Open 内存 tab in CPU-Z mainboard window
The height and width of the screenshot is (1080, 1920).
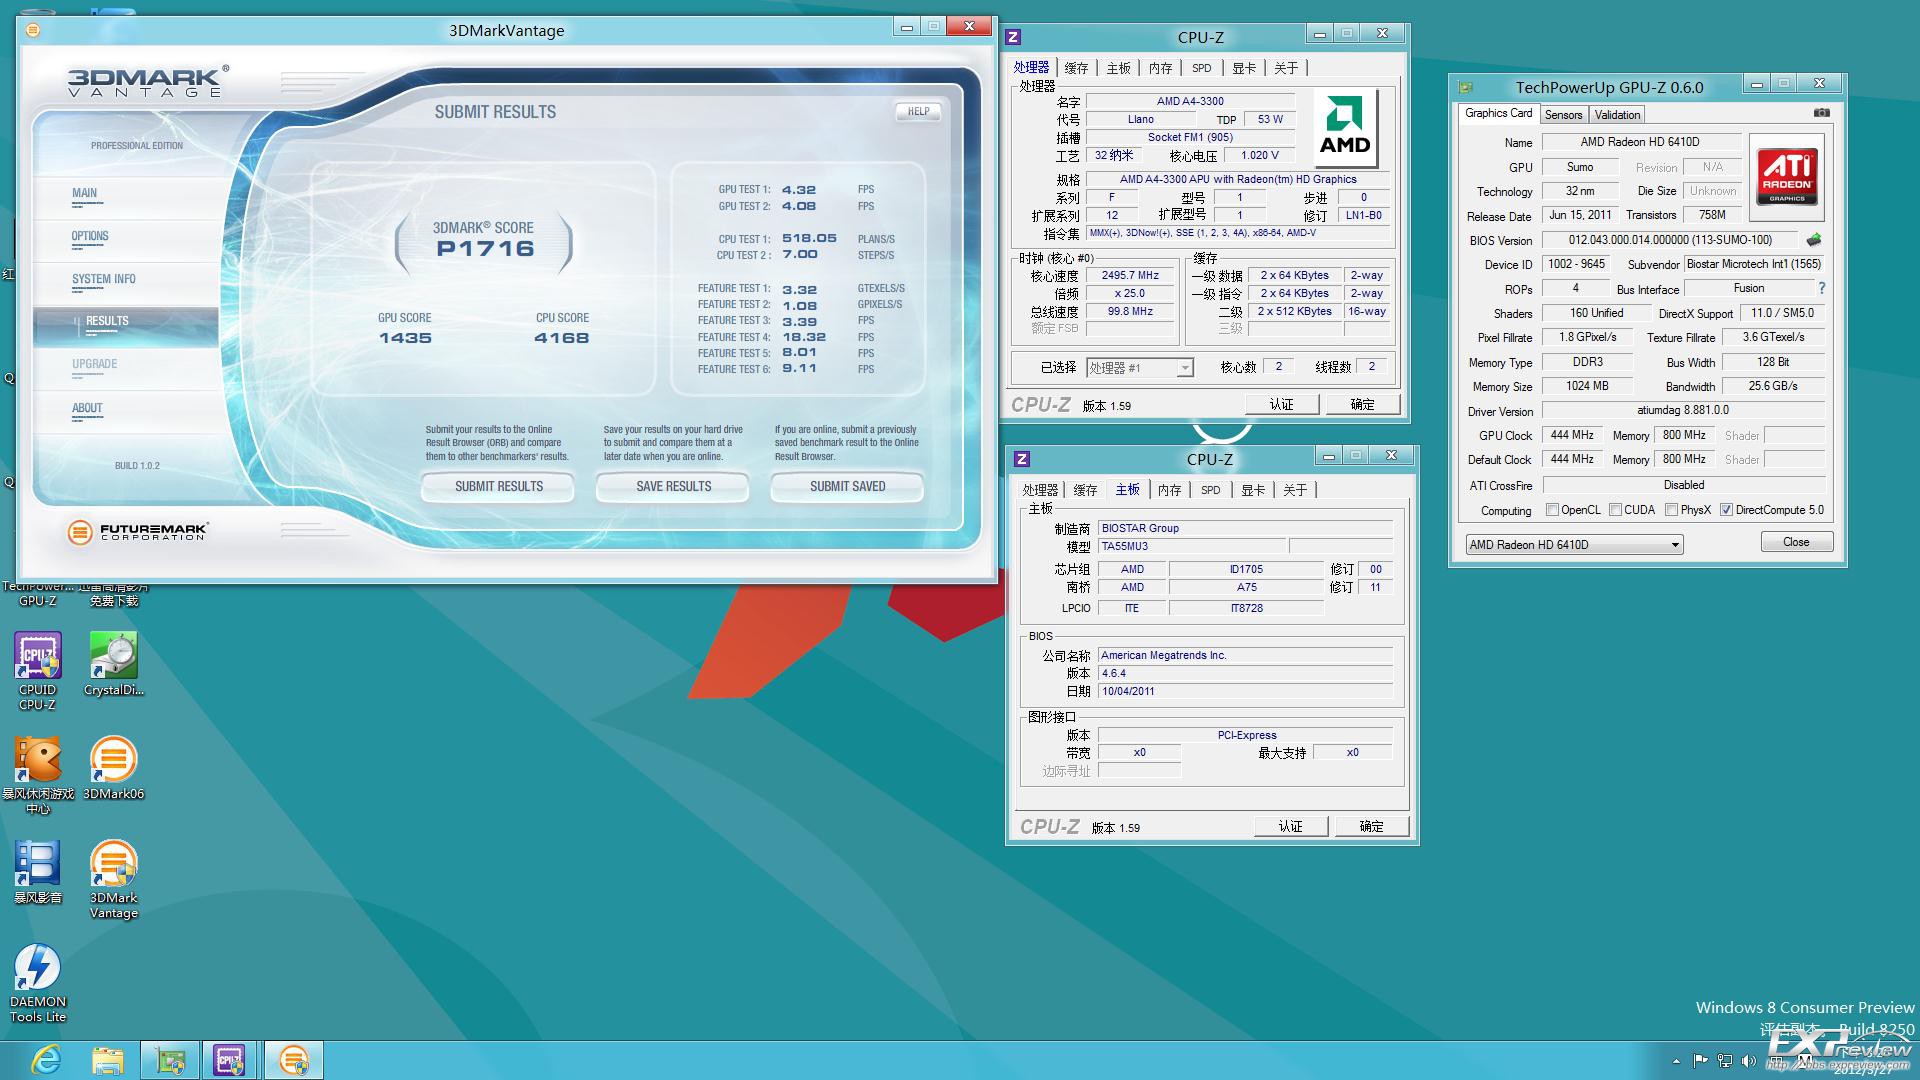[1169, 490]
